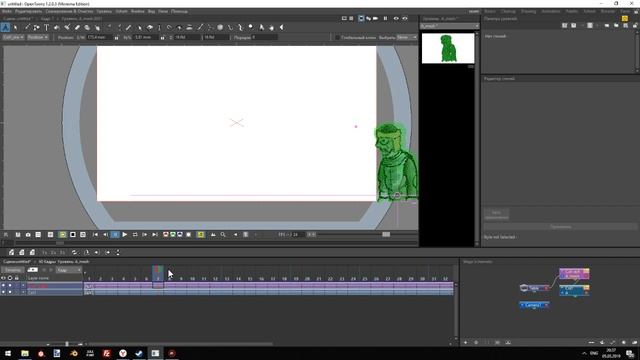
Task: Open the Выбрать dropdown in tool options
Action: click(x=407, y=37)
